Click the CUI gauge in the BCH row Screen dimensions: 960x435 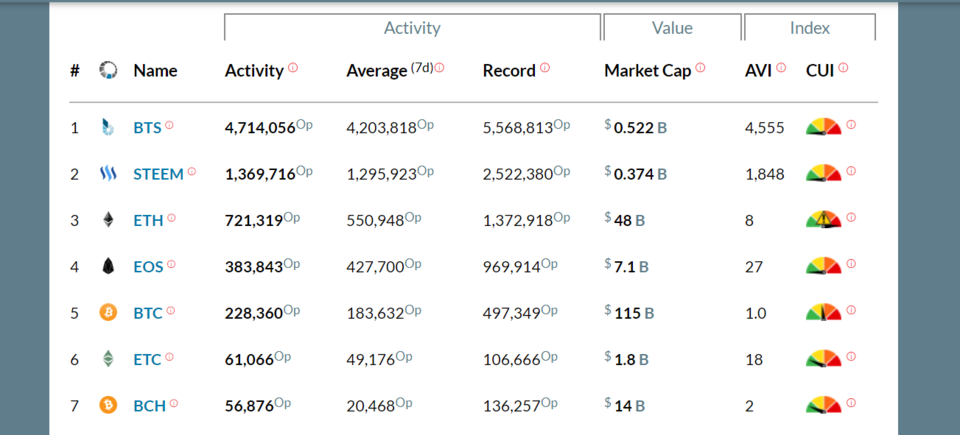click(x=823, y=405)
